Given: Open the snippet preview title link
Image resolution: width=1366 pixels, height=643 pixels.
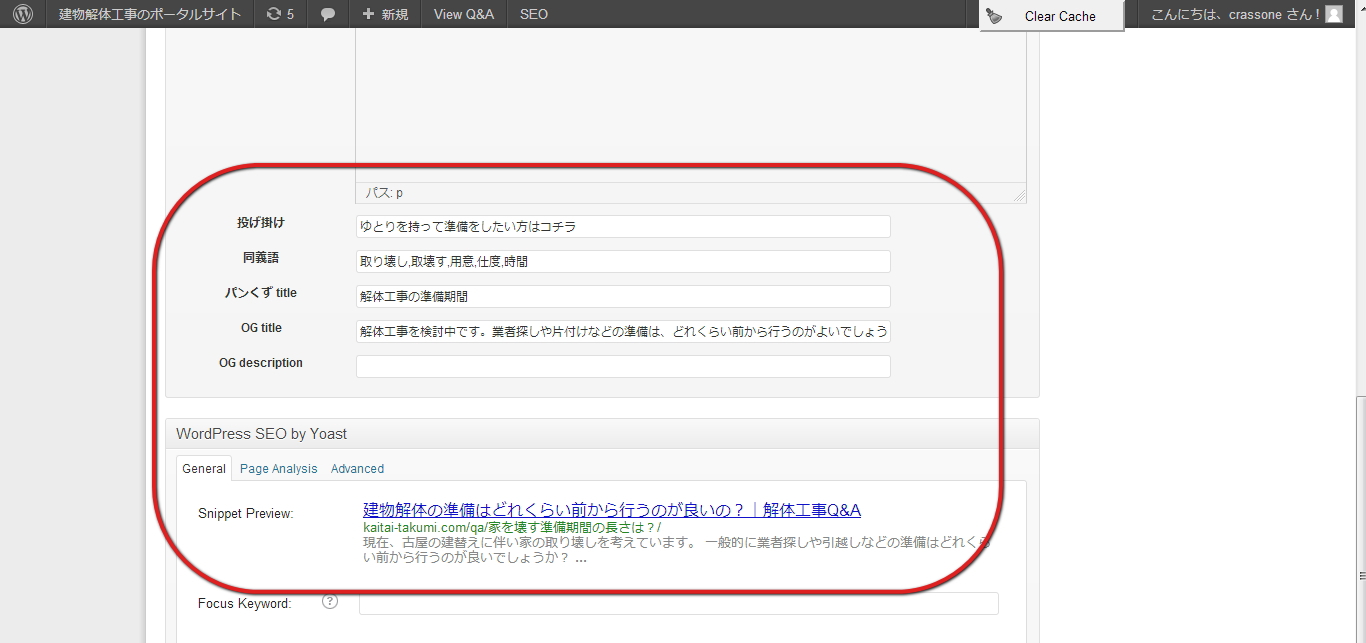Looking at the screenshot, I should (x=612, y=510).
